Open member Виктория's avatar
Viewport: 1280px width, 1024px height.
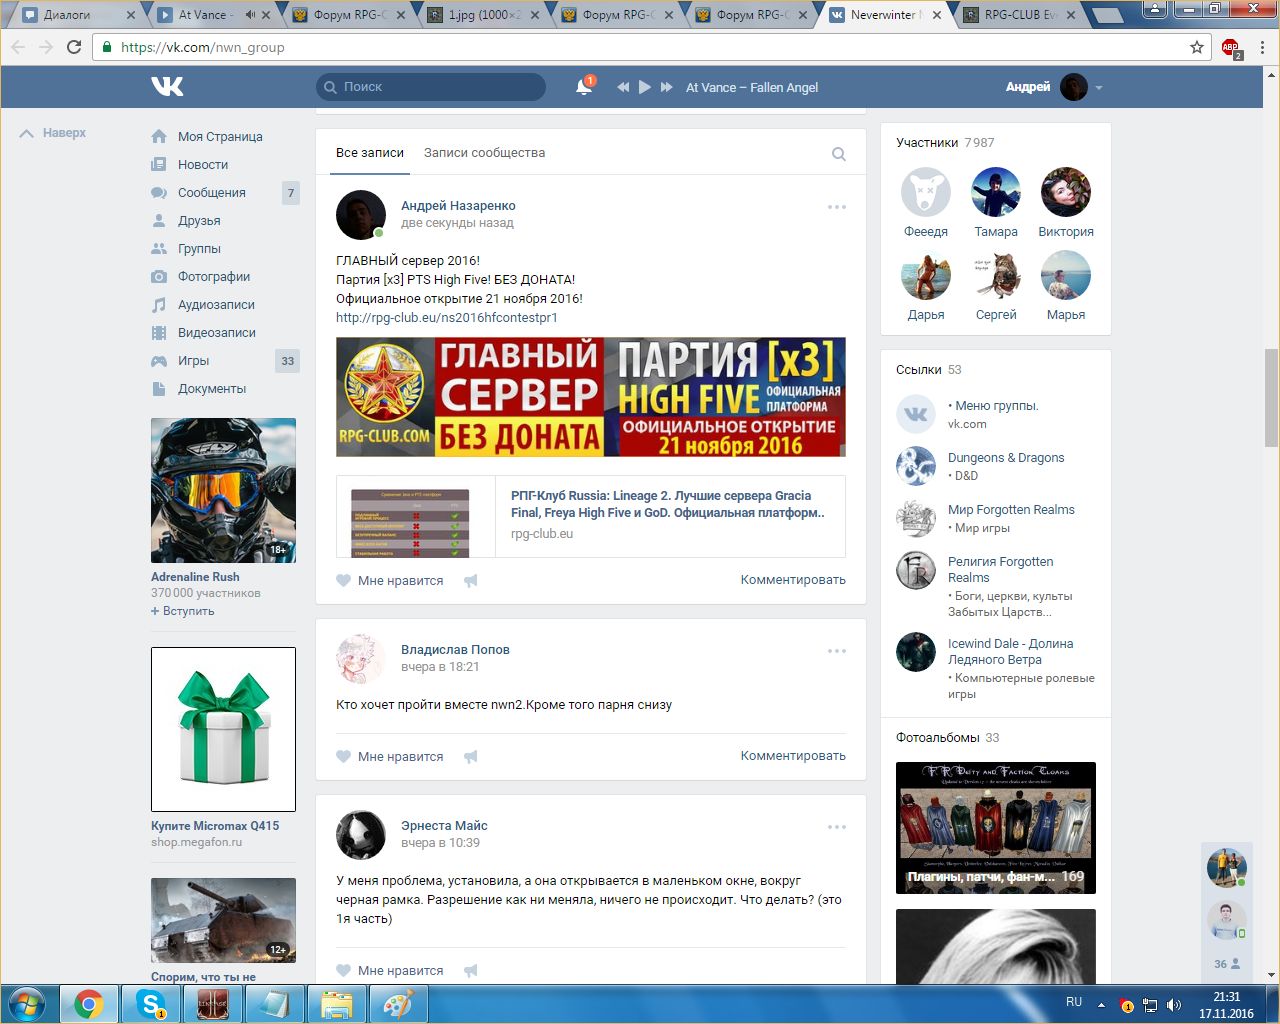coord(1066,192)
